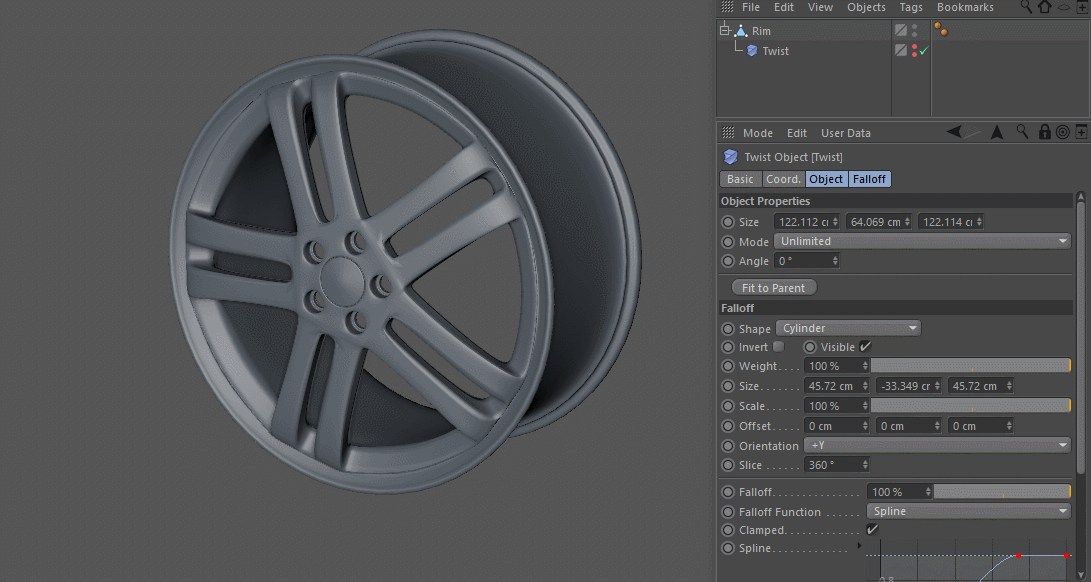Open the Mode dropdown showing Unlimited
The height and width of the screenshot is (582, 1091).
[x=922, y=241]
